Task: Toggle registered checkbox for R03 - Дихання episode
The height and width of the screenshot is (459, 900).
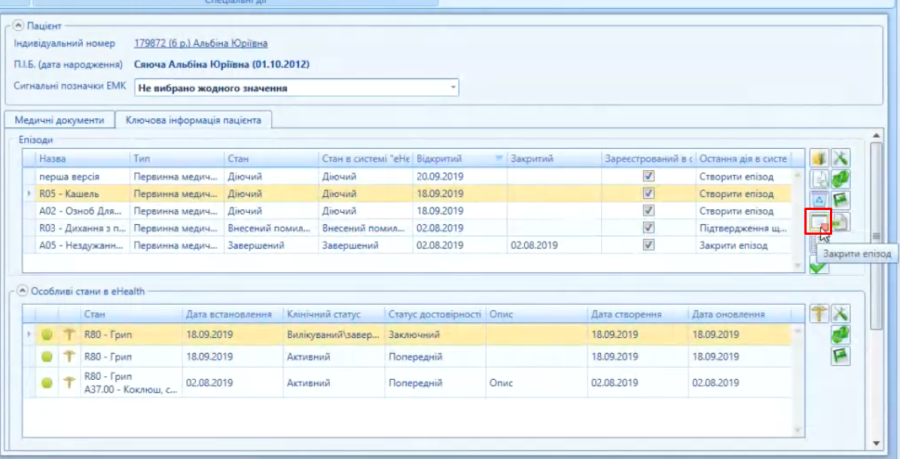Action: coord(649,228)
